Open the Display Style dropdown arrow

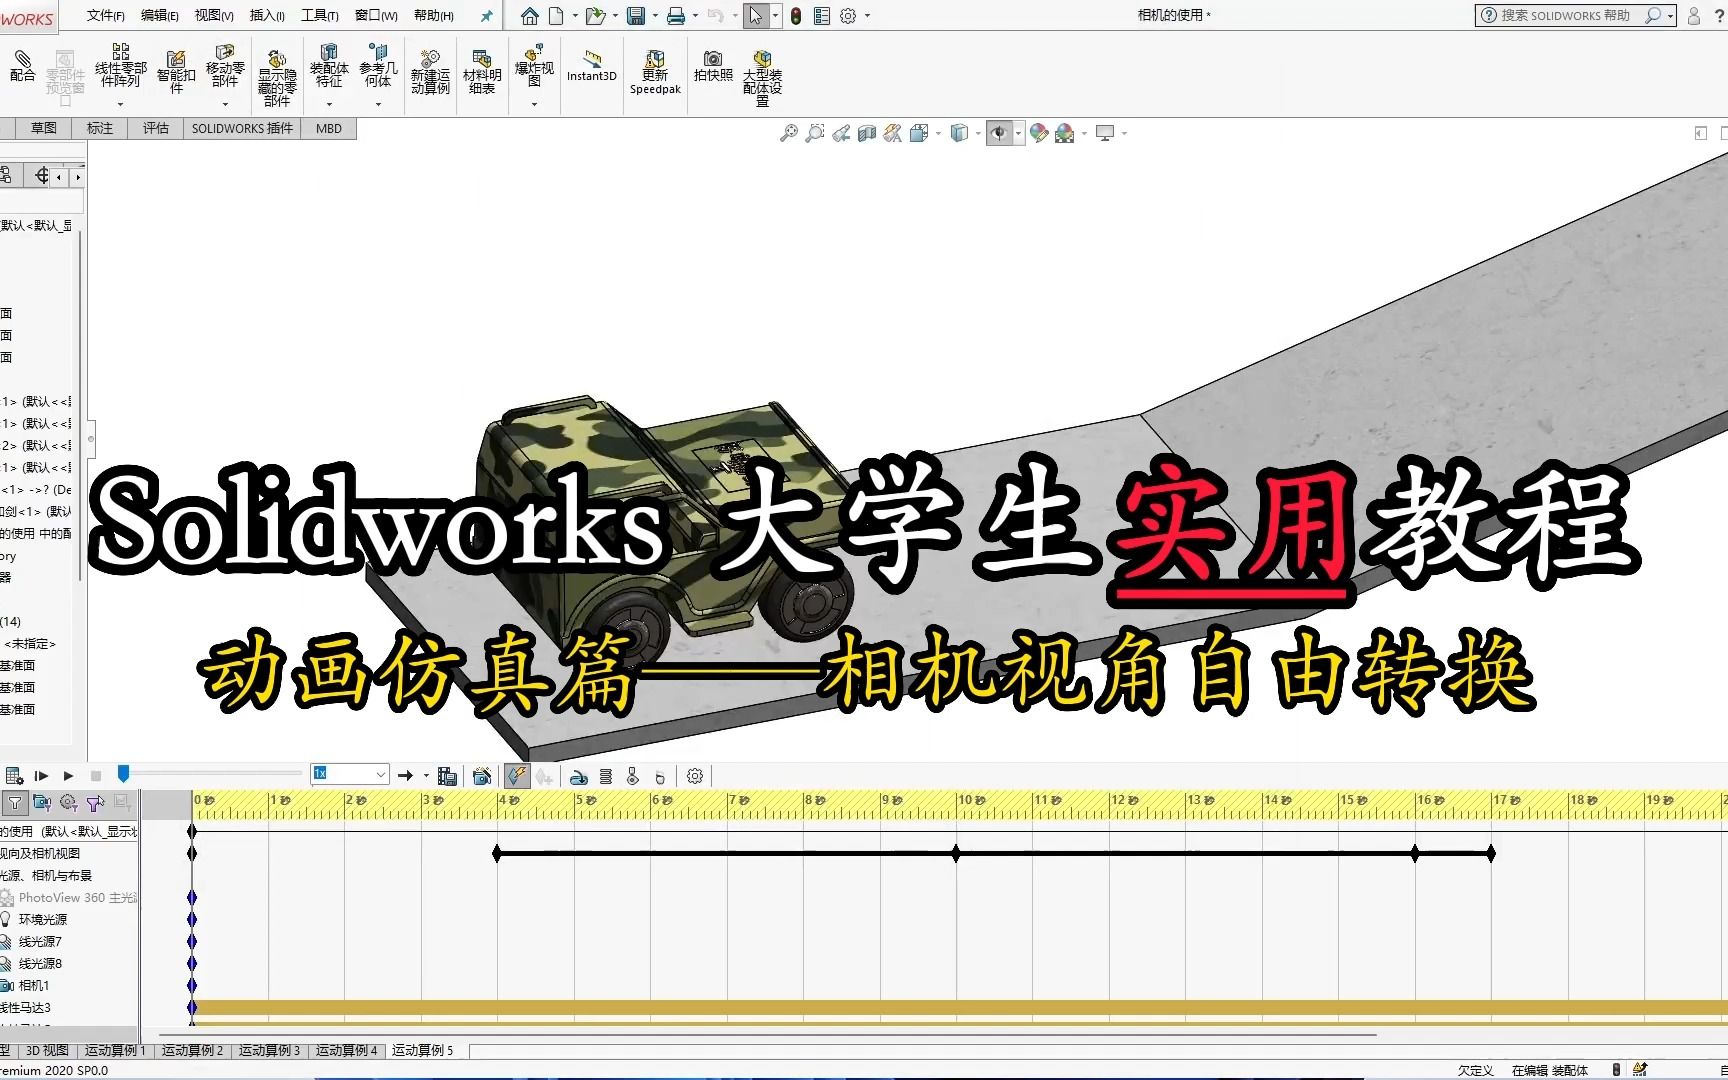(976, 133)
